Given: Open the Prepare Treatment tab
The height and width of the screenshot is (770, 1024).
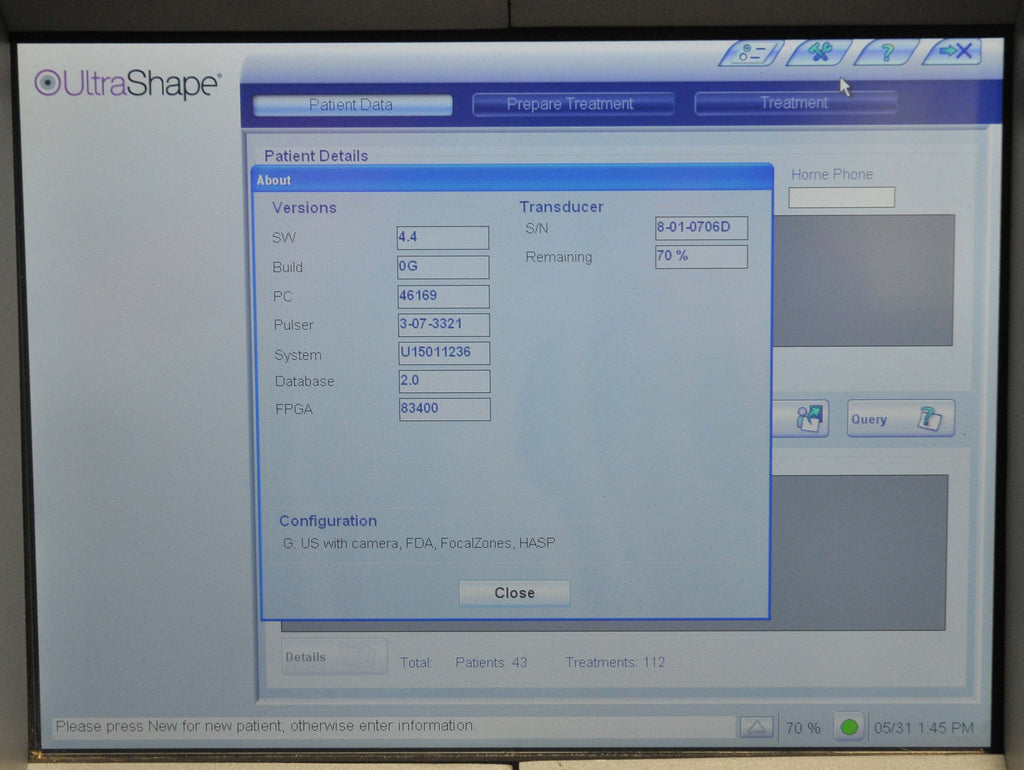Looking at the screenshot, I should pyautogui.click(x=572, y=104).
